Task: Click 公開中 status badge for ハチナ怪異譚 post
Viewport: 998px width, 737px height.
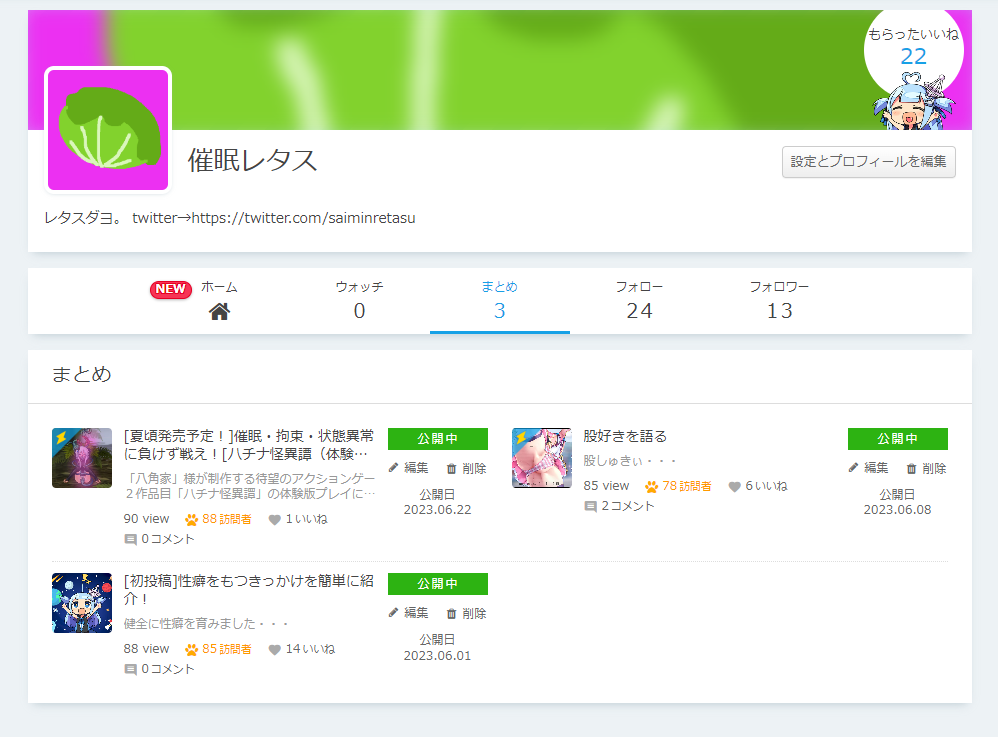Action: (x=437, y=439)
